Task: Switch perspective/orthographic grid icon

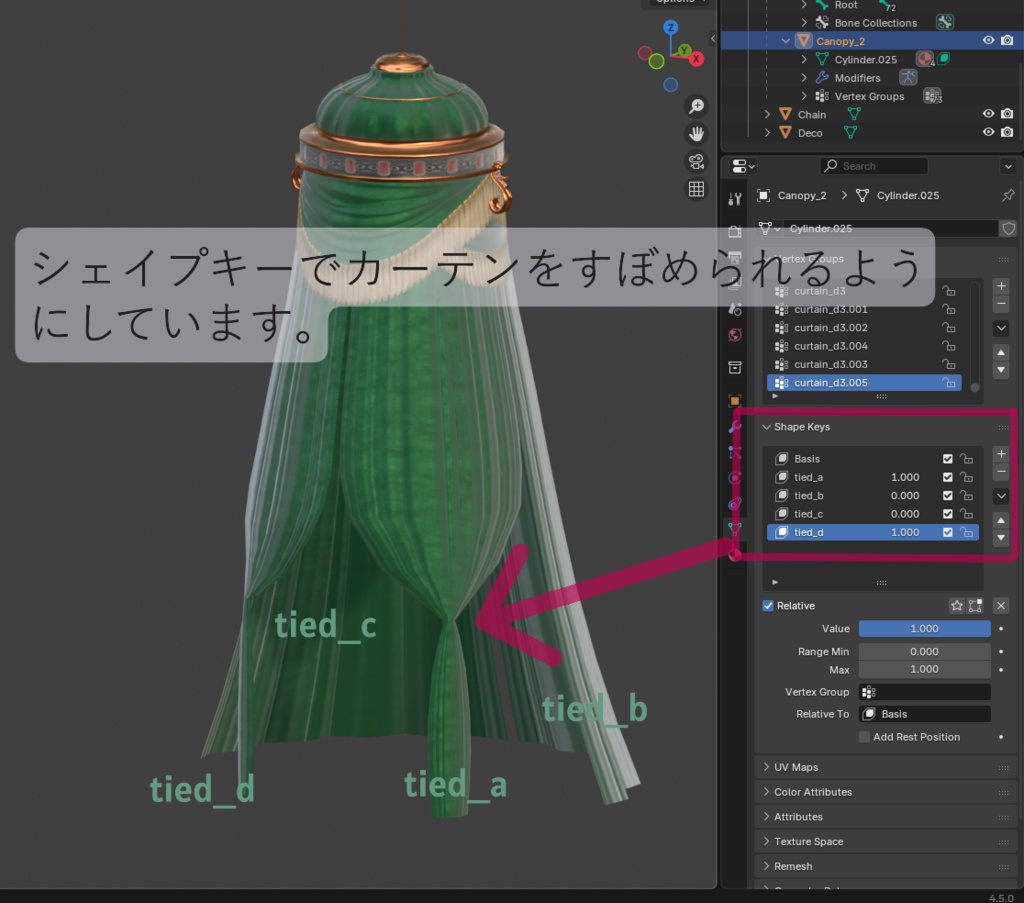Action: [x=696, y=189]
